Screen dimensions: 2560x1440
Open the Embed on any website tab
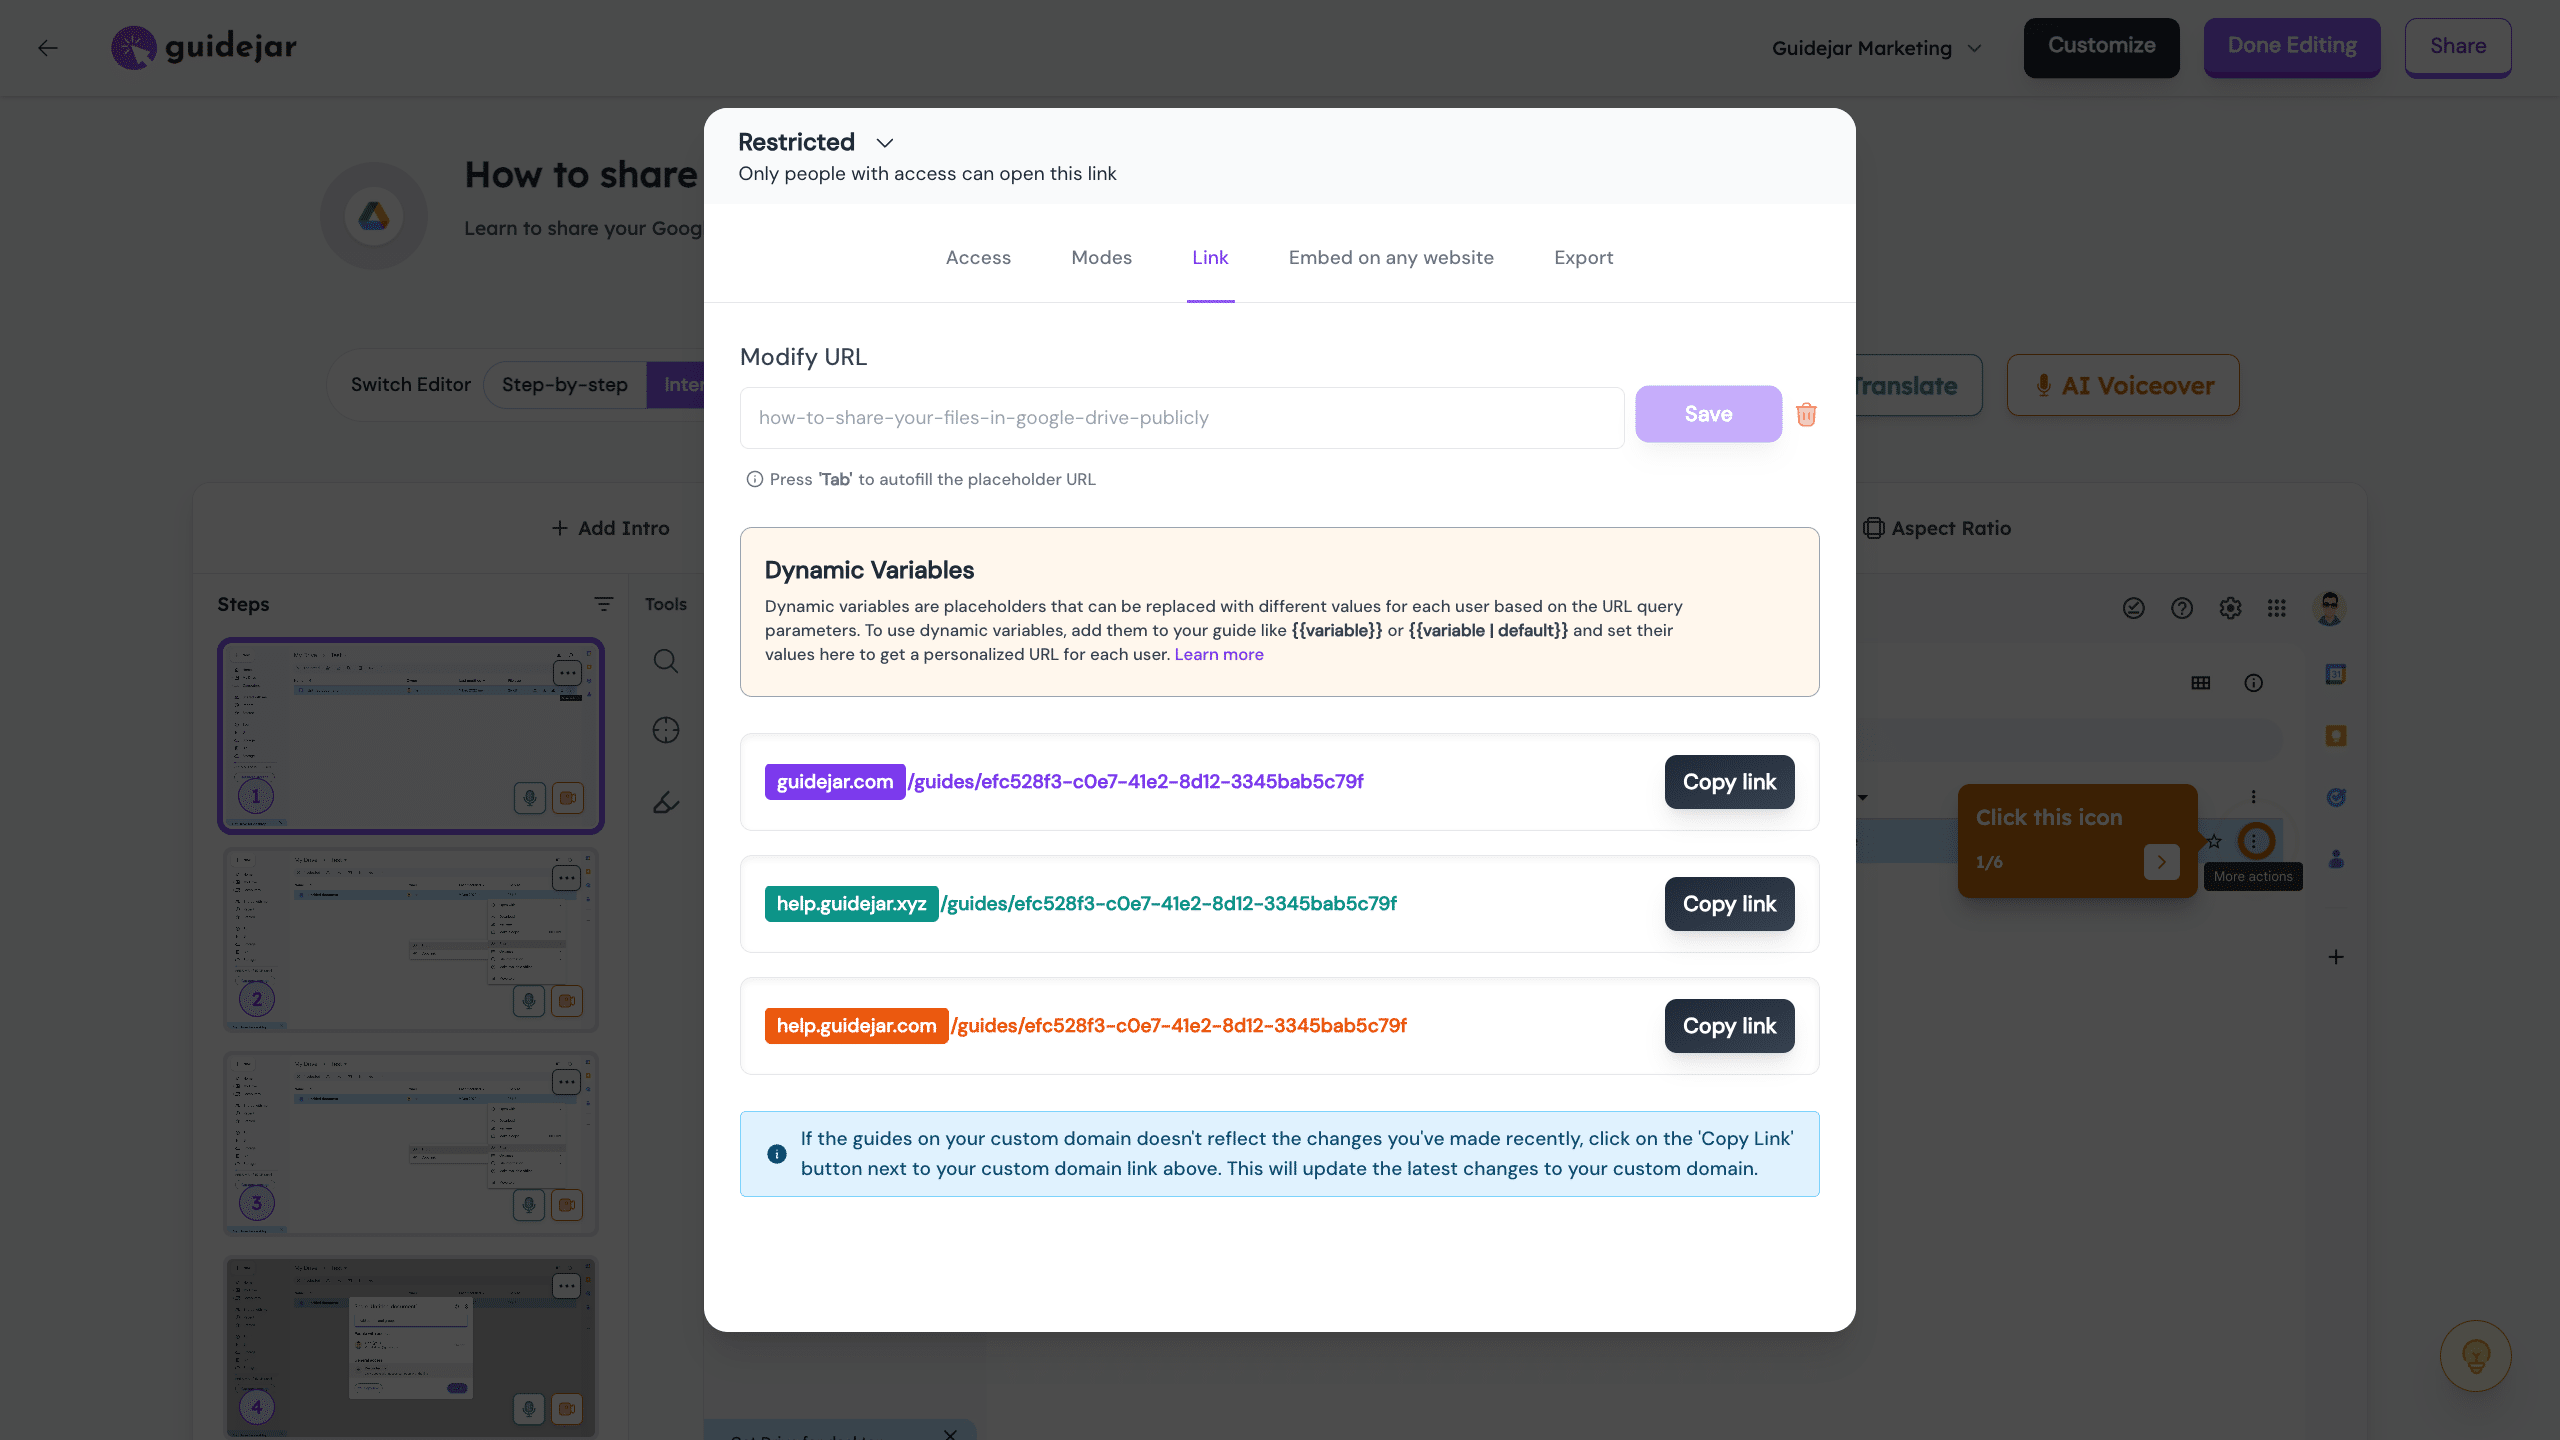point(1391,258)
